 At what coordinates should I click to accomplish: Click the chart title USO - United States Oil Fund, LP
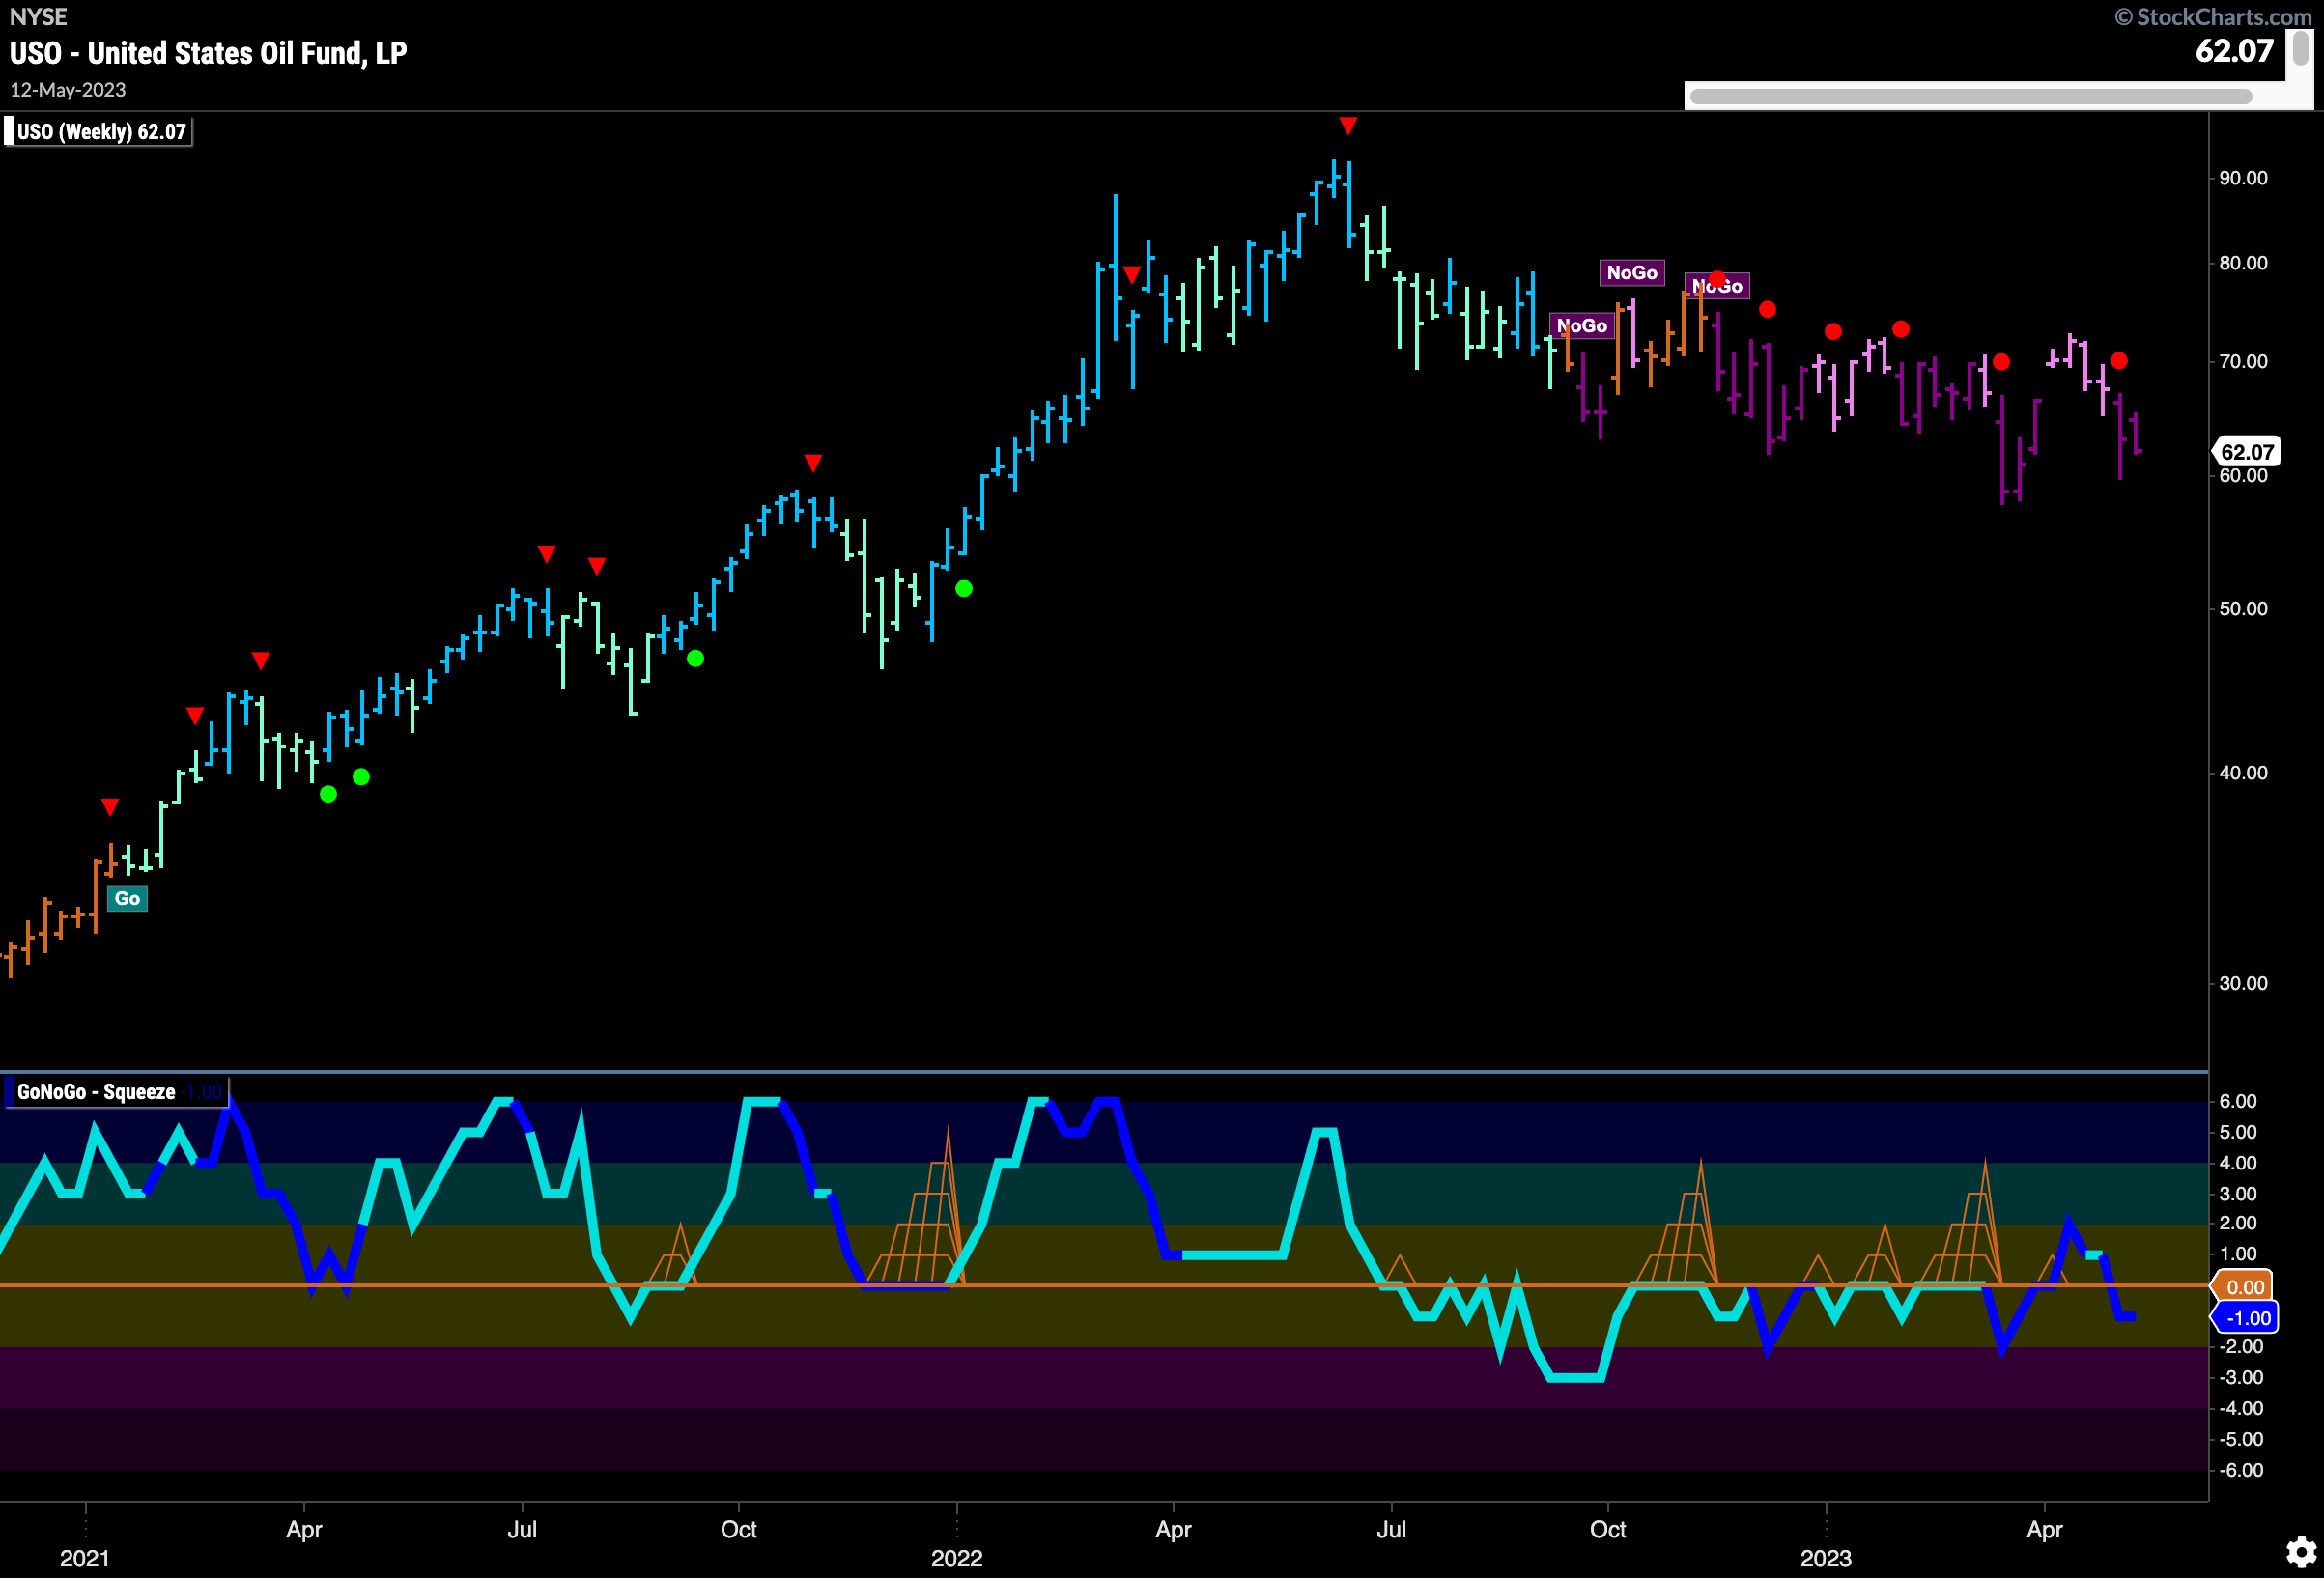[209, 53]
